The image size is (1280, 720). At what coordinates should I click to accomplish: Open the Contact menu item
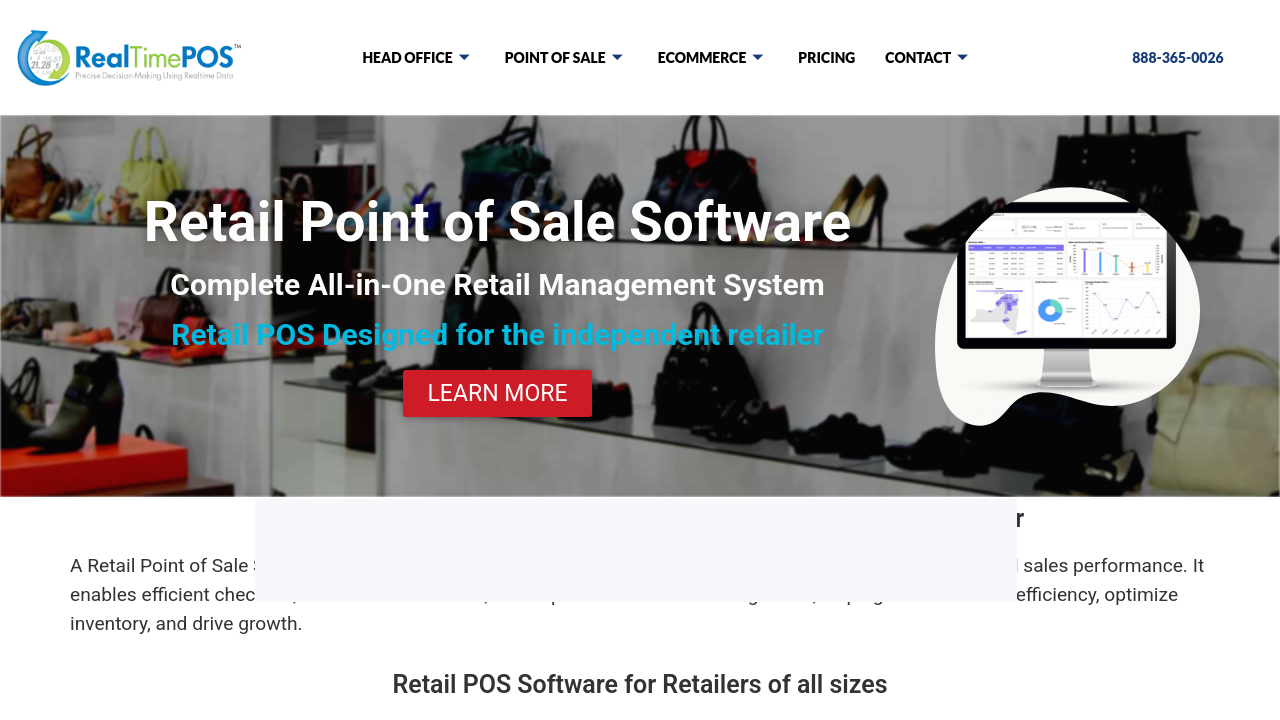(x=918, y=58)
